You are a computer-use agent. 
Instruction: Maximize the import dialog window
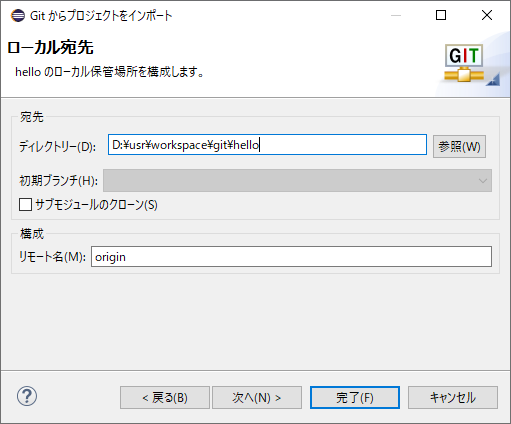(441, 15)
